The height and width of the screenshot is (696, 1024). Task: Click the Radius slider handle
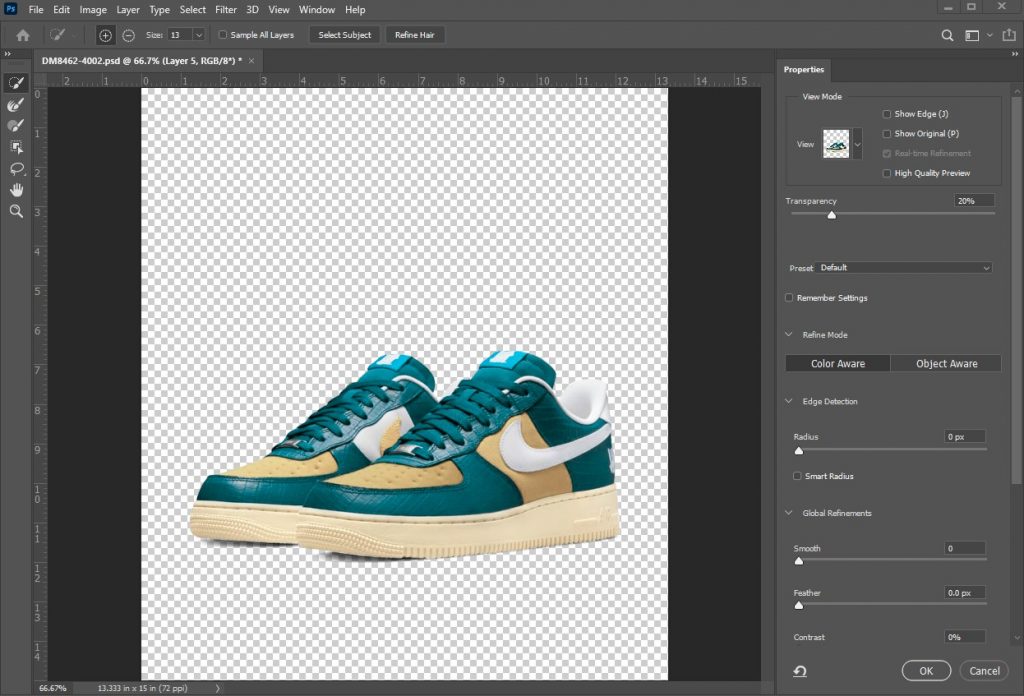click(x=799, y=451)
